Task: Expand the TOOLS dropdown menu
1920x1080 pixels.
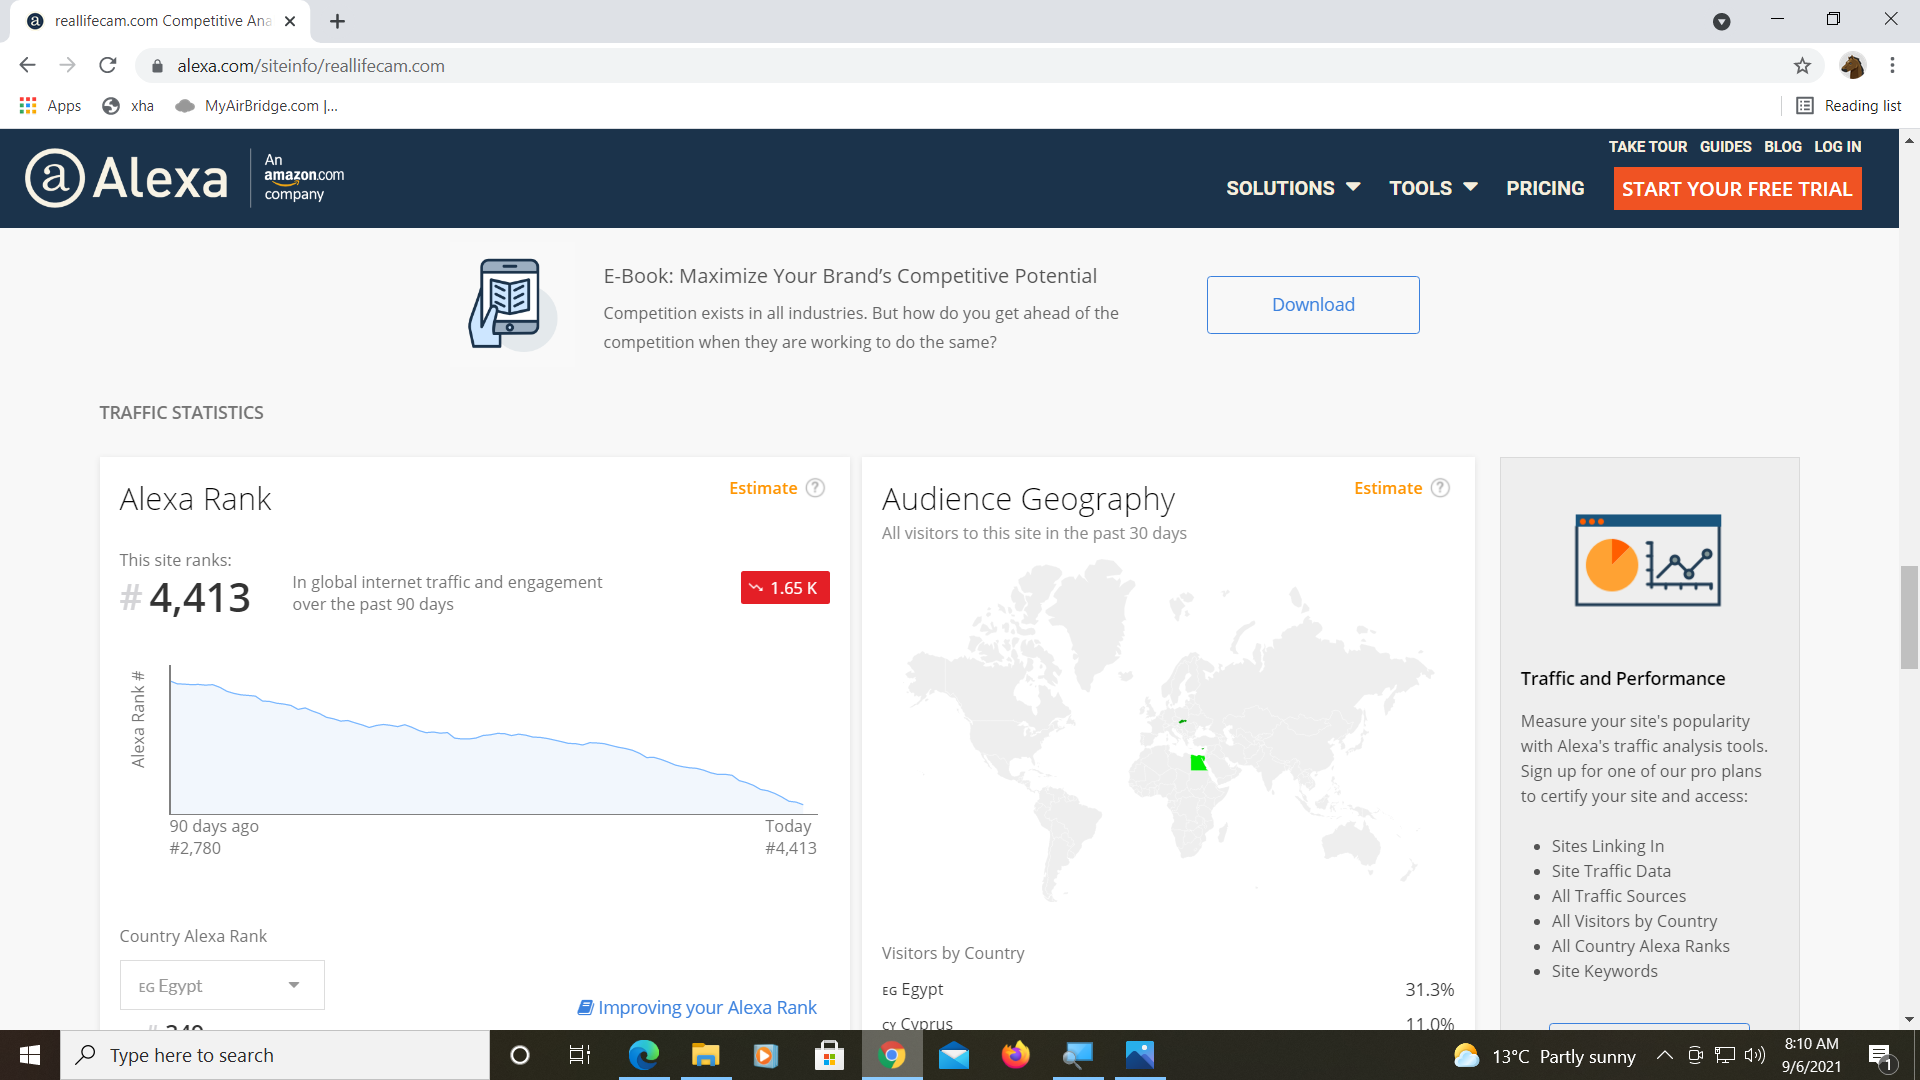Action: [1432, 188]
